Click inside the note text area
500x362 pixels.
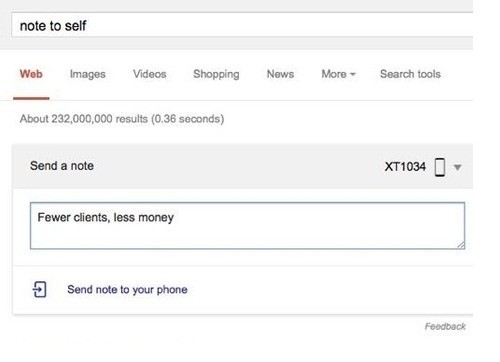(x=247, y=226)
